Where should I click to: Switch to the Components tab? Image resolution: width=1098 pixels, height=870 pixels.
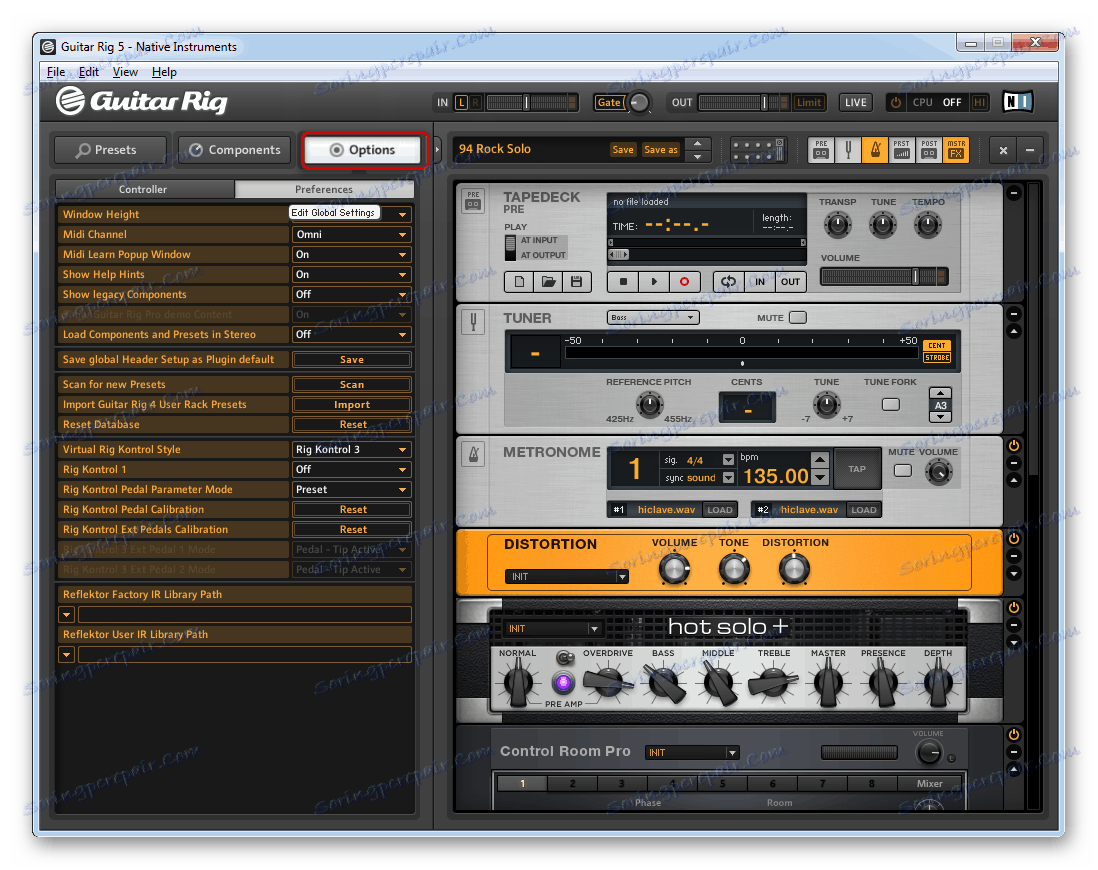(x=235, y=150)
